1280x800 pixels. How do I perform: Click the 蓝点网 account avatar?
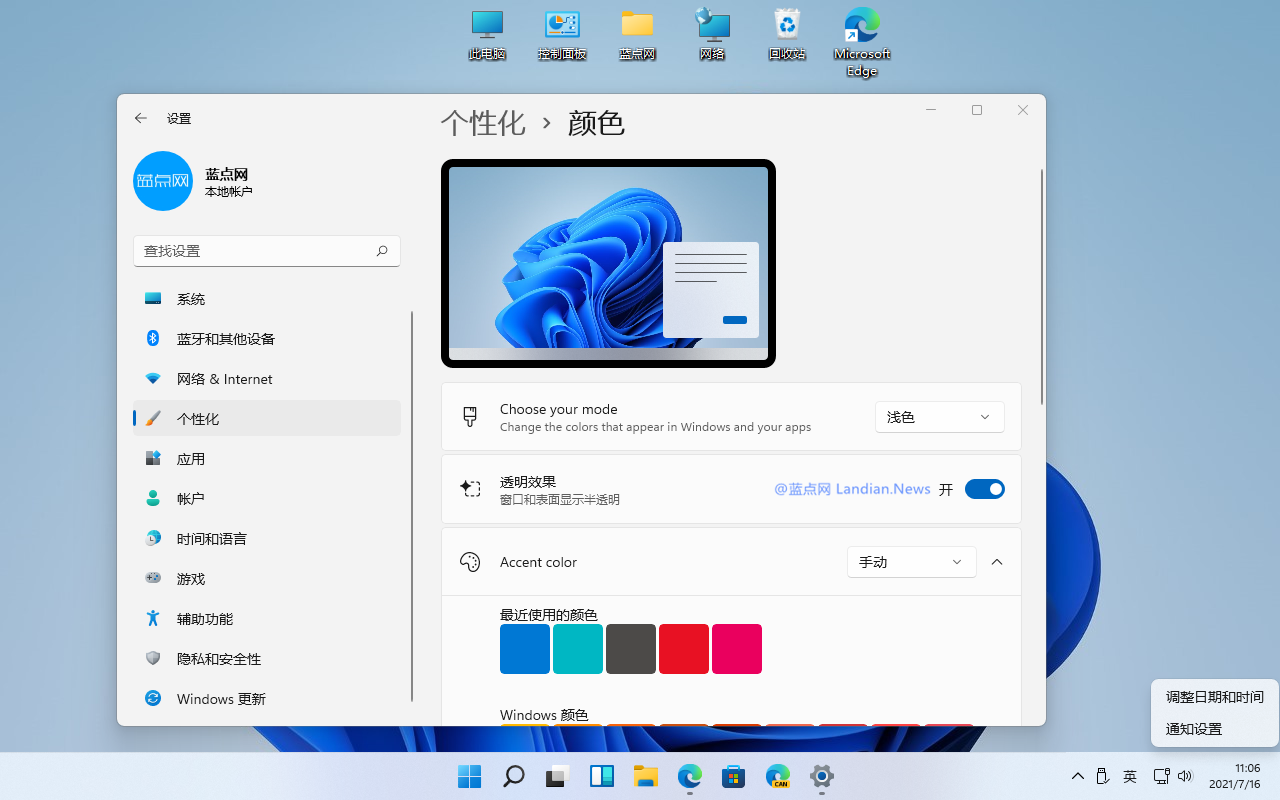tap(163, 181)
